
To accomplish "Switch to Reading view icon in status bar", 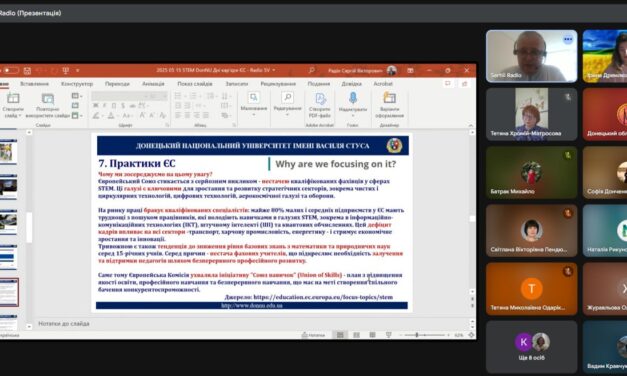I will coord(372,335).
